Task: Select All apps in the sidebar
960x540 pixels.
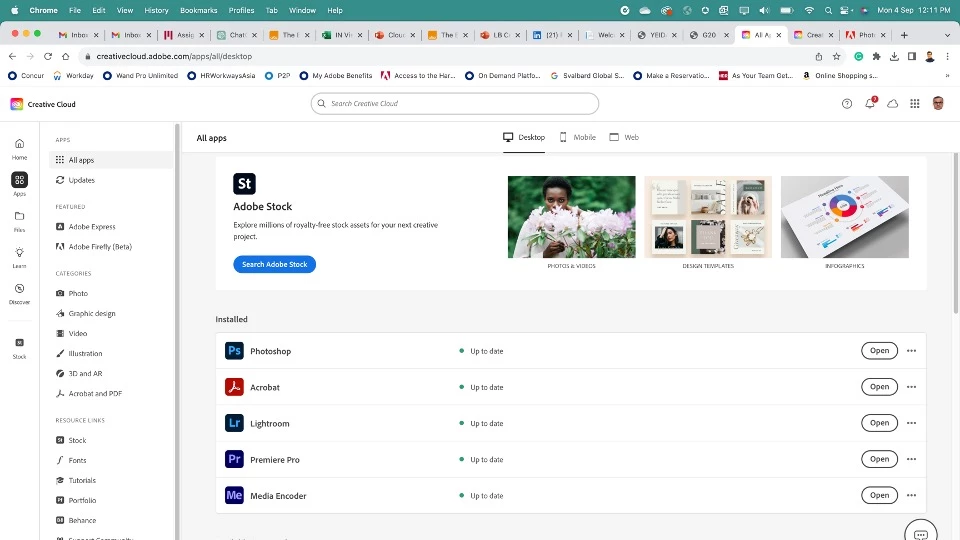Action: click(x=111, y=160)
